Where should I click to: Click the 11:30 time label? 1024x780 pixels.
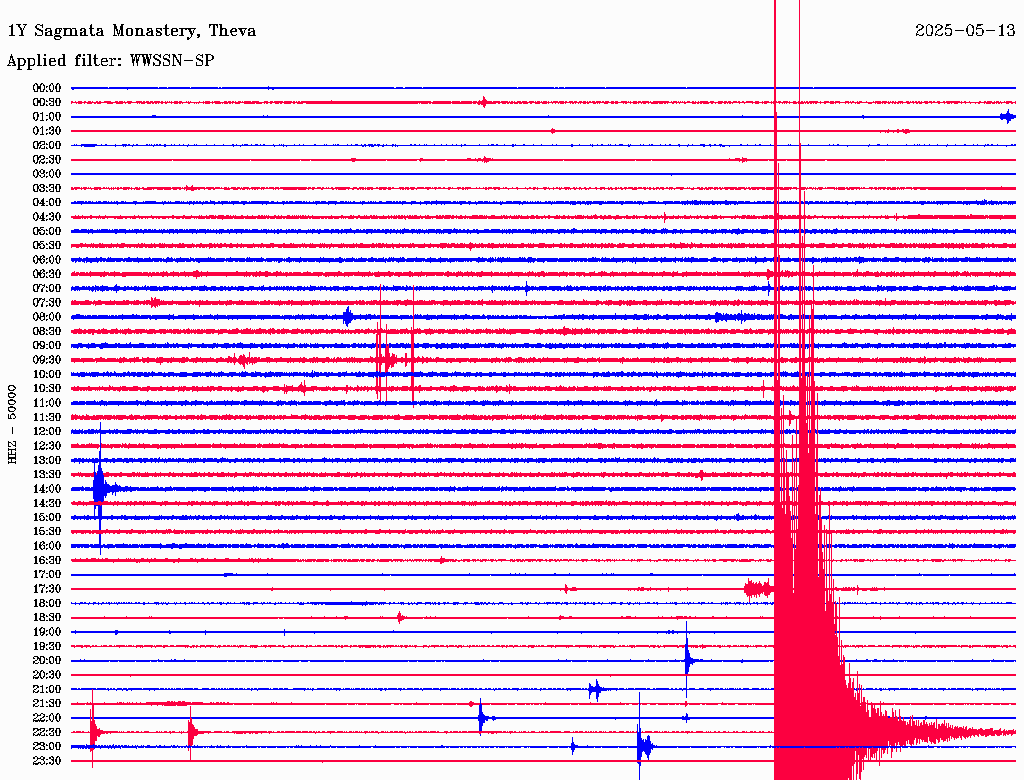point(47,417)
